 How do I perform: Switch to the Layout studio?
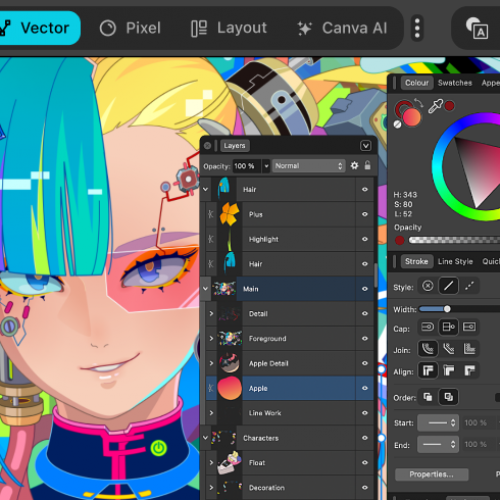click(x=229, y=28)
